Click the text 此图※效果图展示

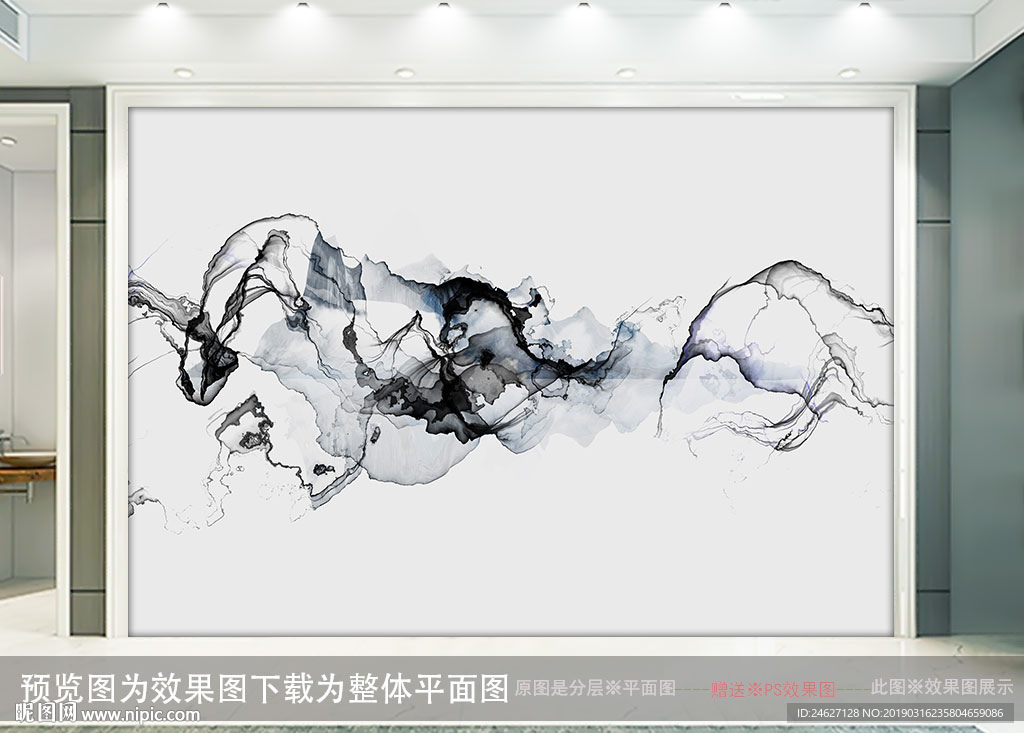(942, 687)
